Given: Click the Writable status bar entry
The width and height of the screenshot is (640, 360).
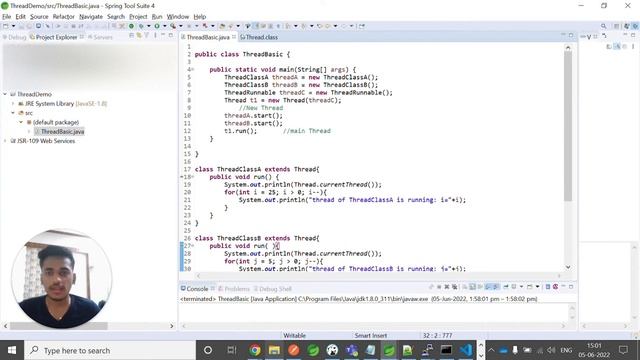Looking at the screenshot, I should (294, 336).
